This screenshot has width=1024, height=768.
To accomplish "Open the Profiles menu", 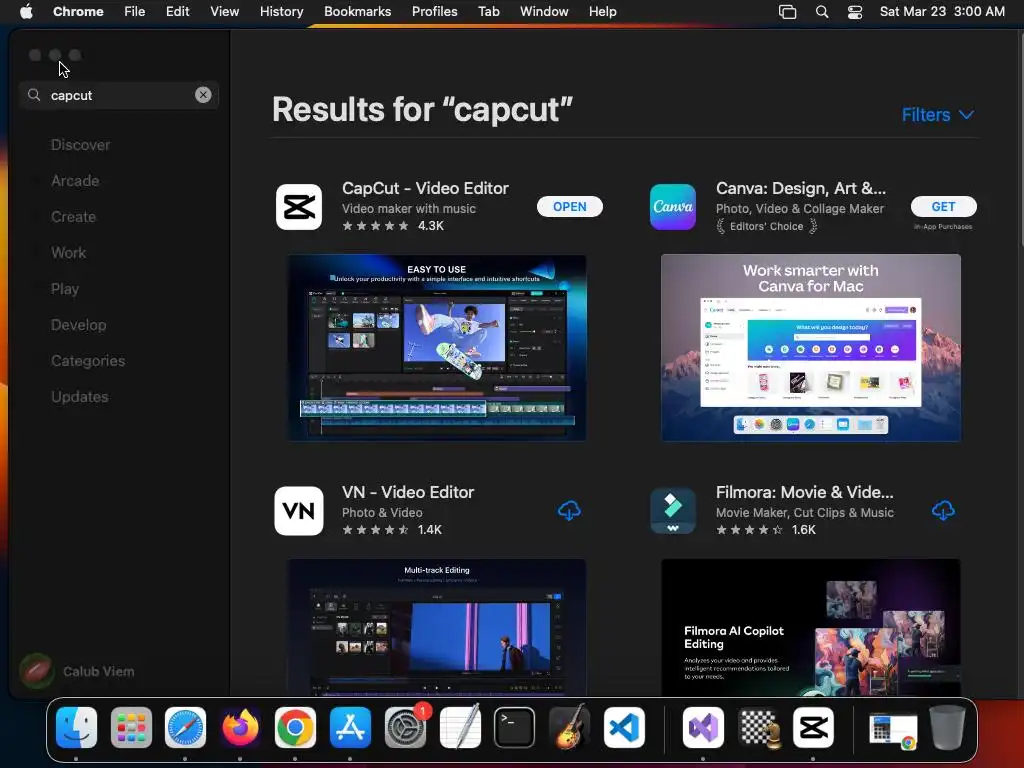I will coord(434,12).
